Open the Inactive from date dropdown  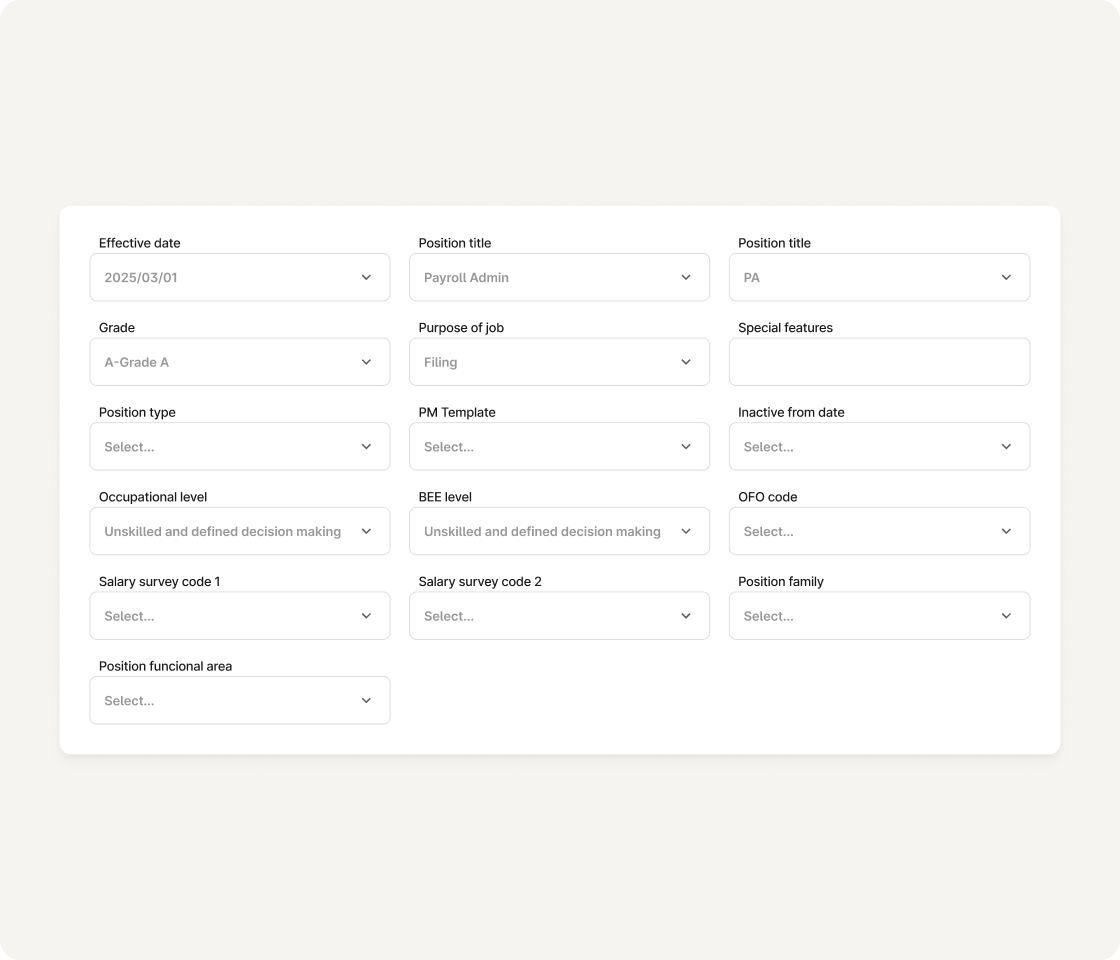coord(879,446)
